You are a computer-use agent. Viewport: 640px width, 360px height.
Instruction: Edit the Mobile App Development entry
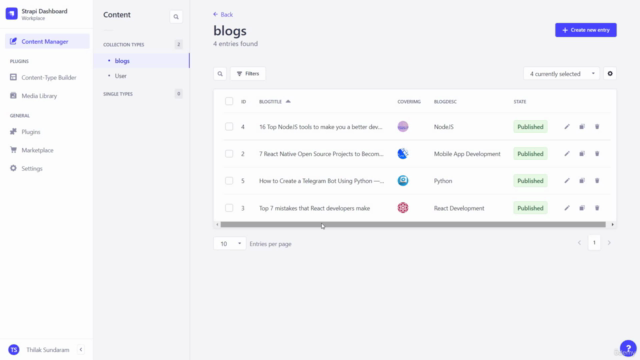coord(567,154)
